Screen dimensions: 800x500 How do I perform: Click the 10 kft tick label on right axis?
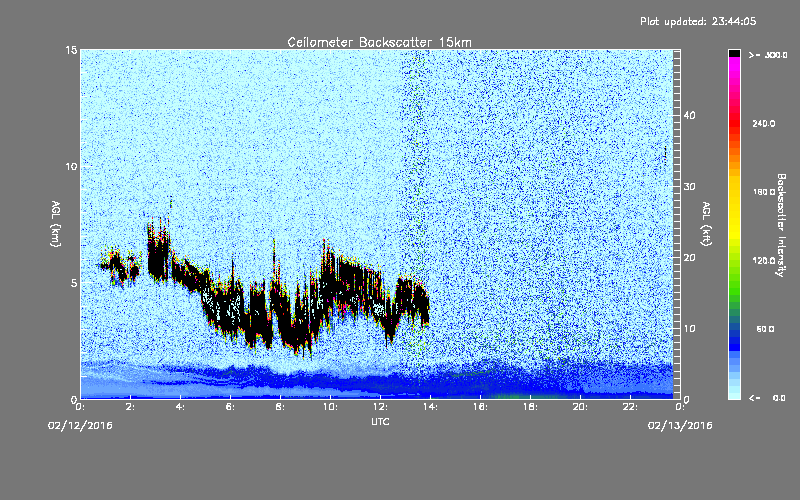click(x=689, y=329)
